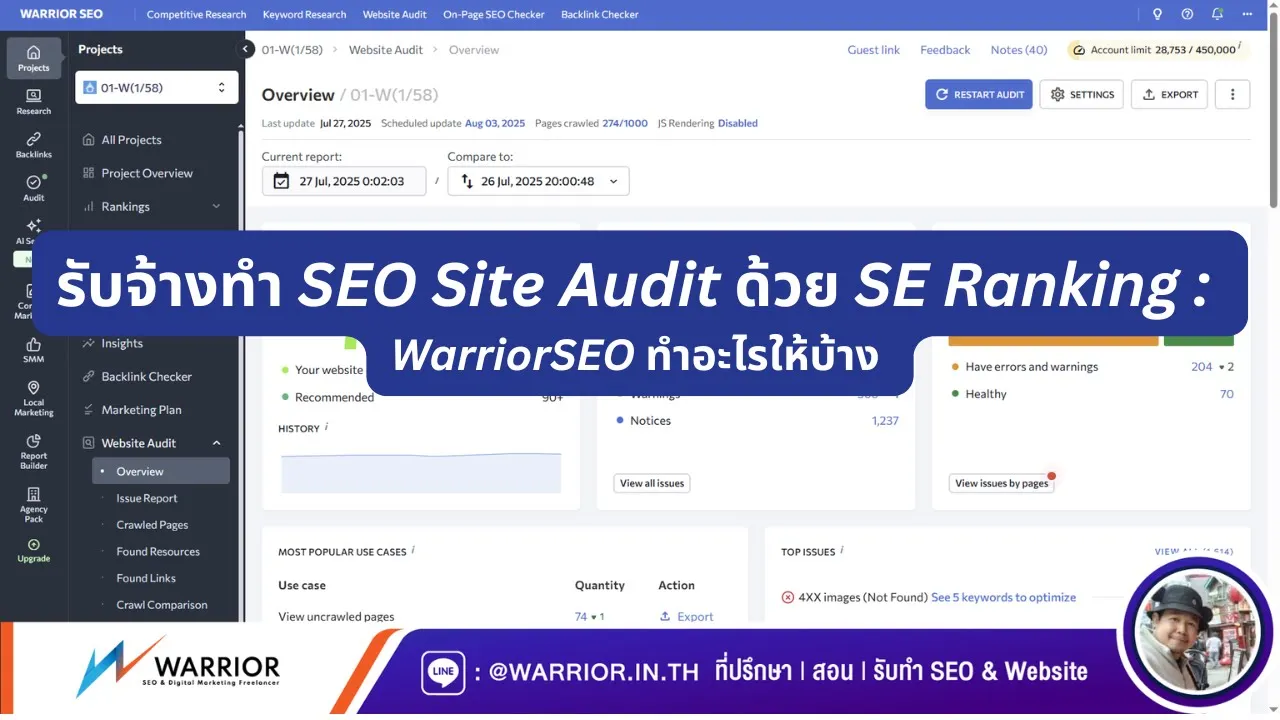Viewport: 1280px width, 720px height.
Task: Open Keyword Research in the top menu
Action: (x=304, y=14)
